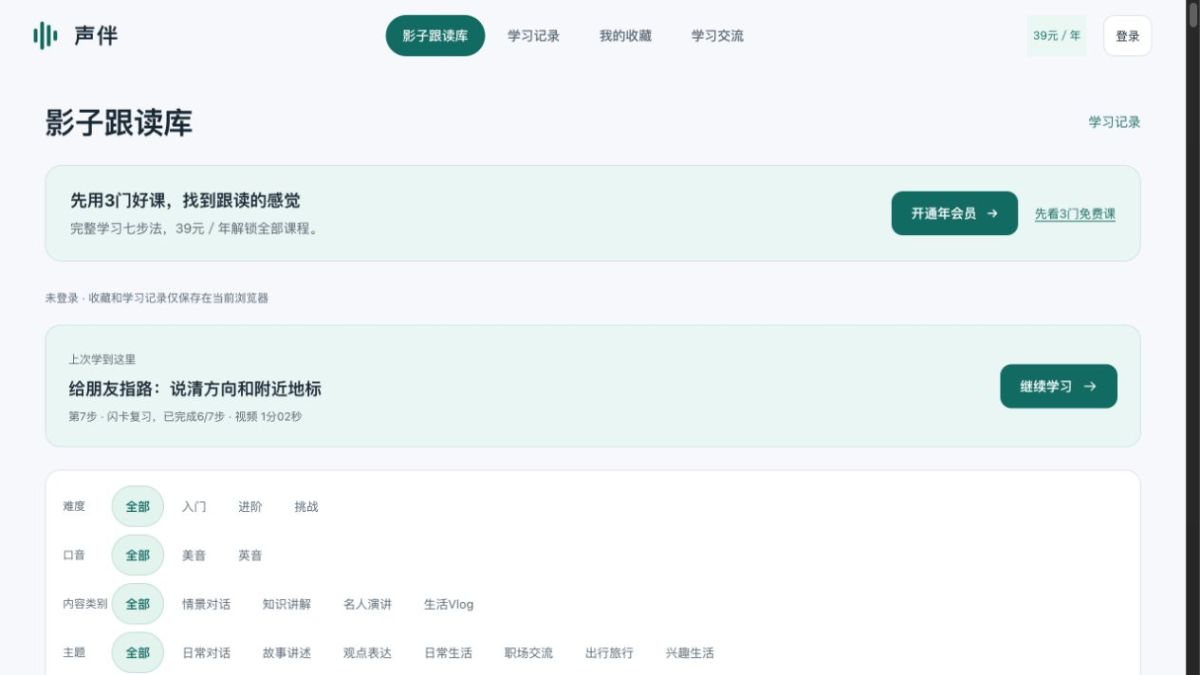Filter accent by 美音
Viewport: 1200px width, 675px height.
coord(194,555)
